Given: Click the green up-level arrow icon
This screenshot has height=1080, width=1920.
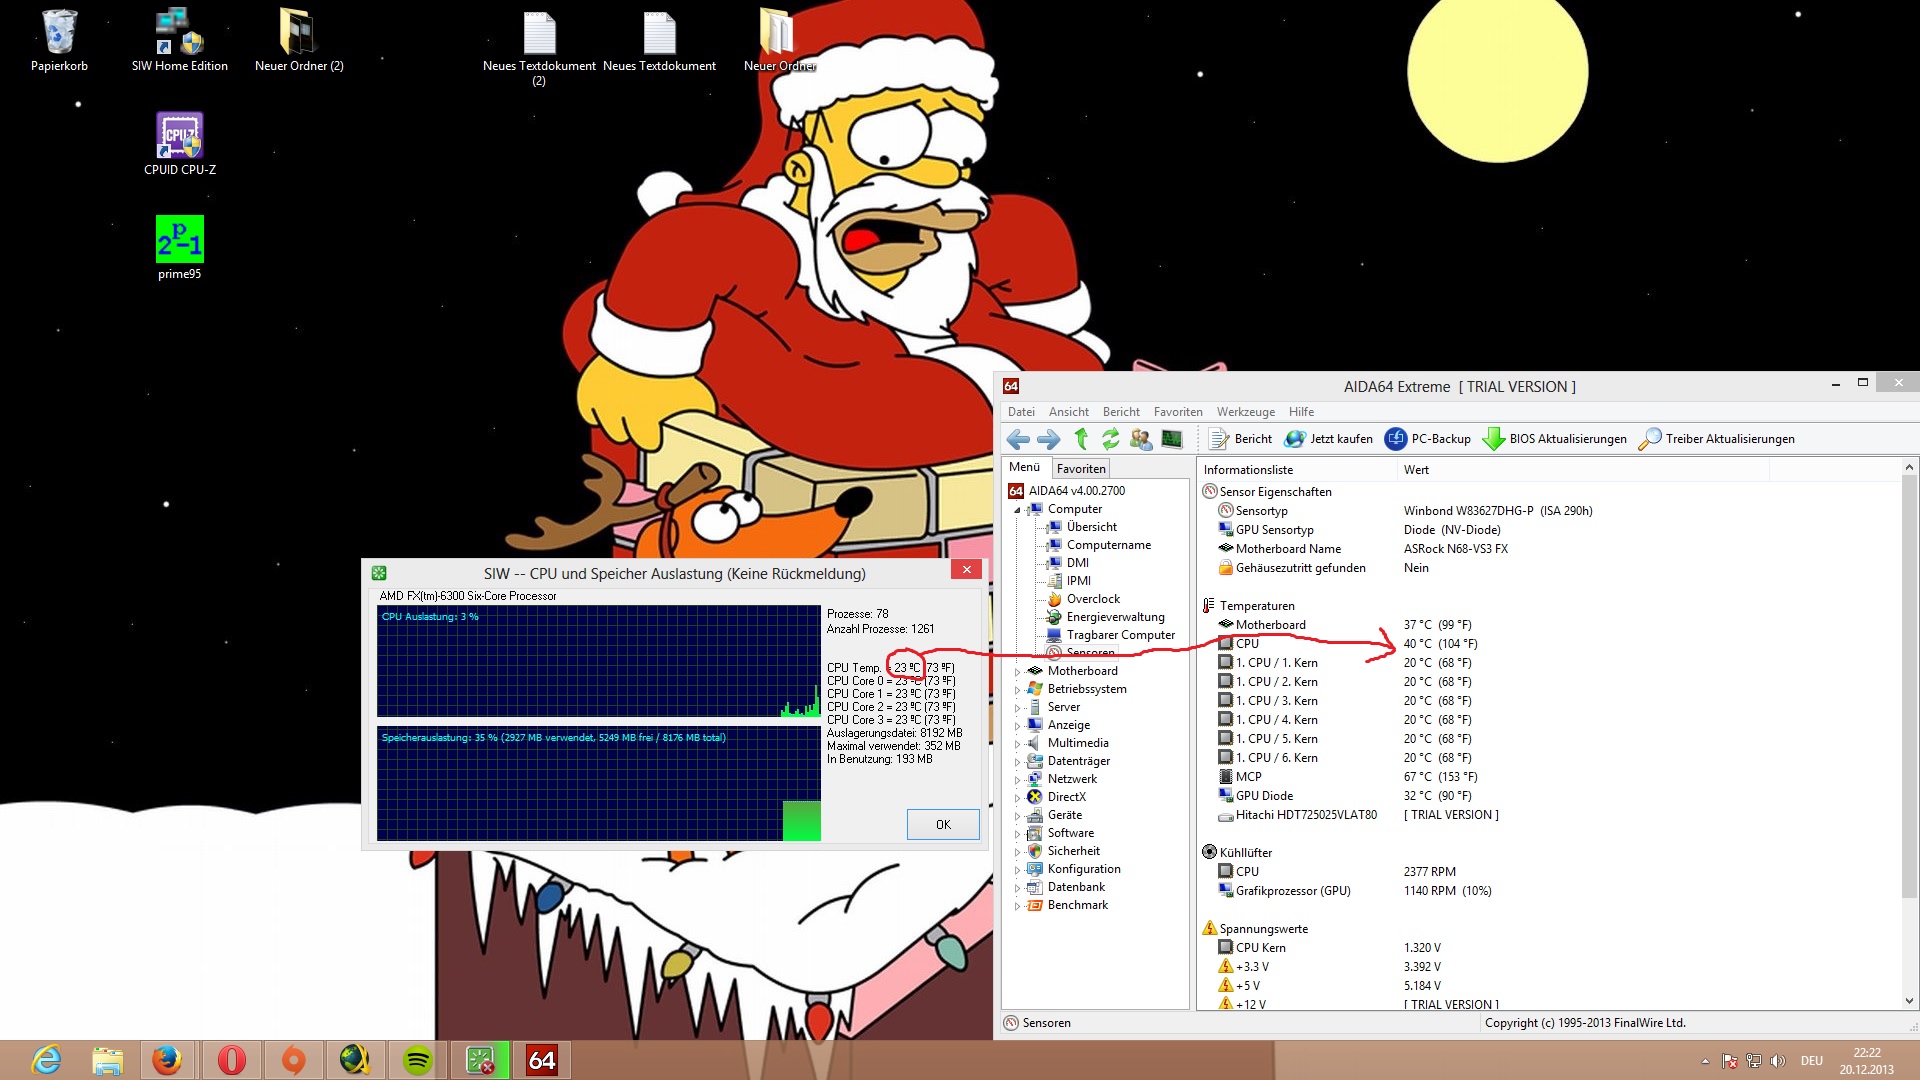Looking at the screenshot, I should pos(1081,439).
